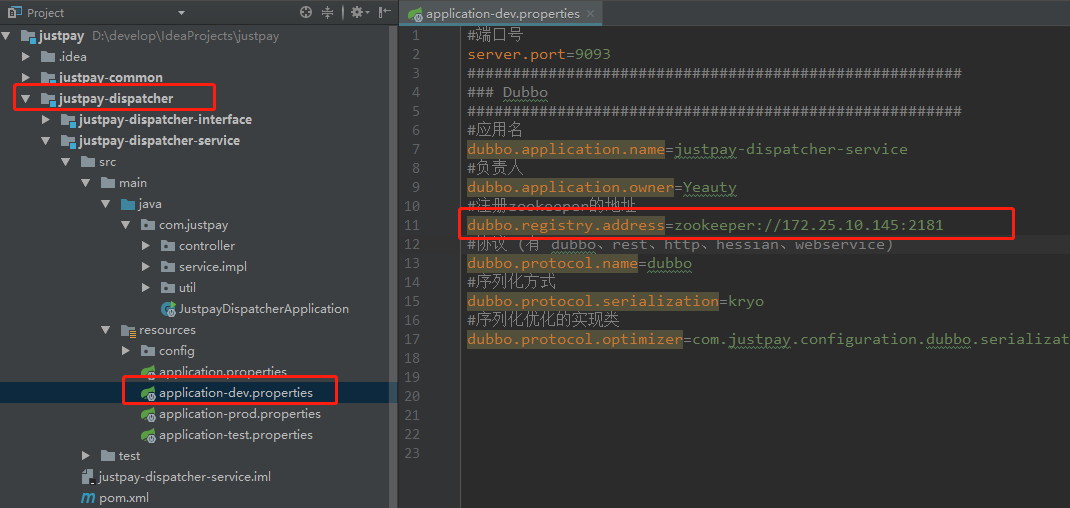Open the Project view selector dropdown arrow
The width and height of the screenshot is (1070, 508).
click(182, 13)
